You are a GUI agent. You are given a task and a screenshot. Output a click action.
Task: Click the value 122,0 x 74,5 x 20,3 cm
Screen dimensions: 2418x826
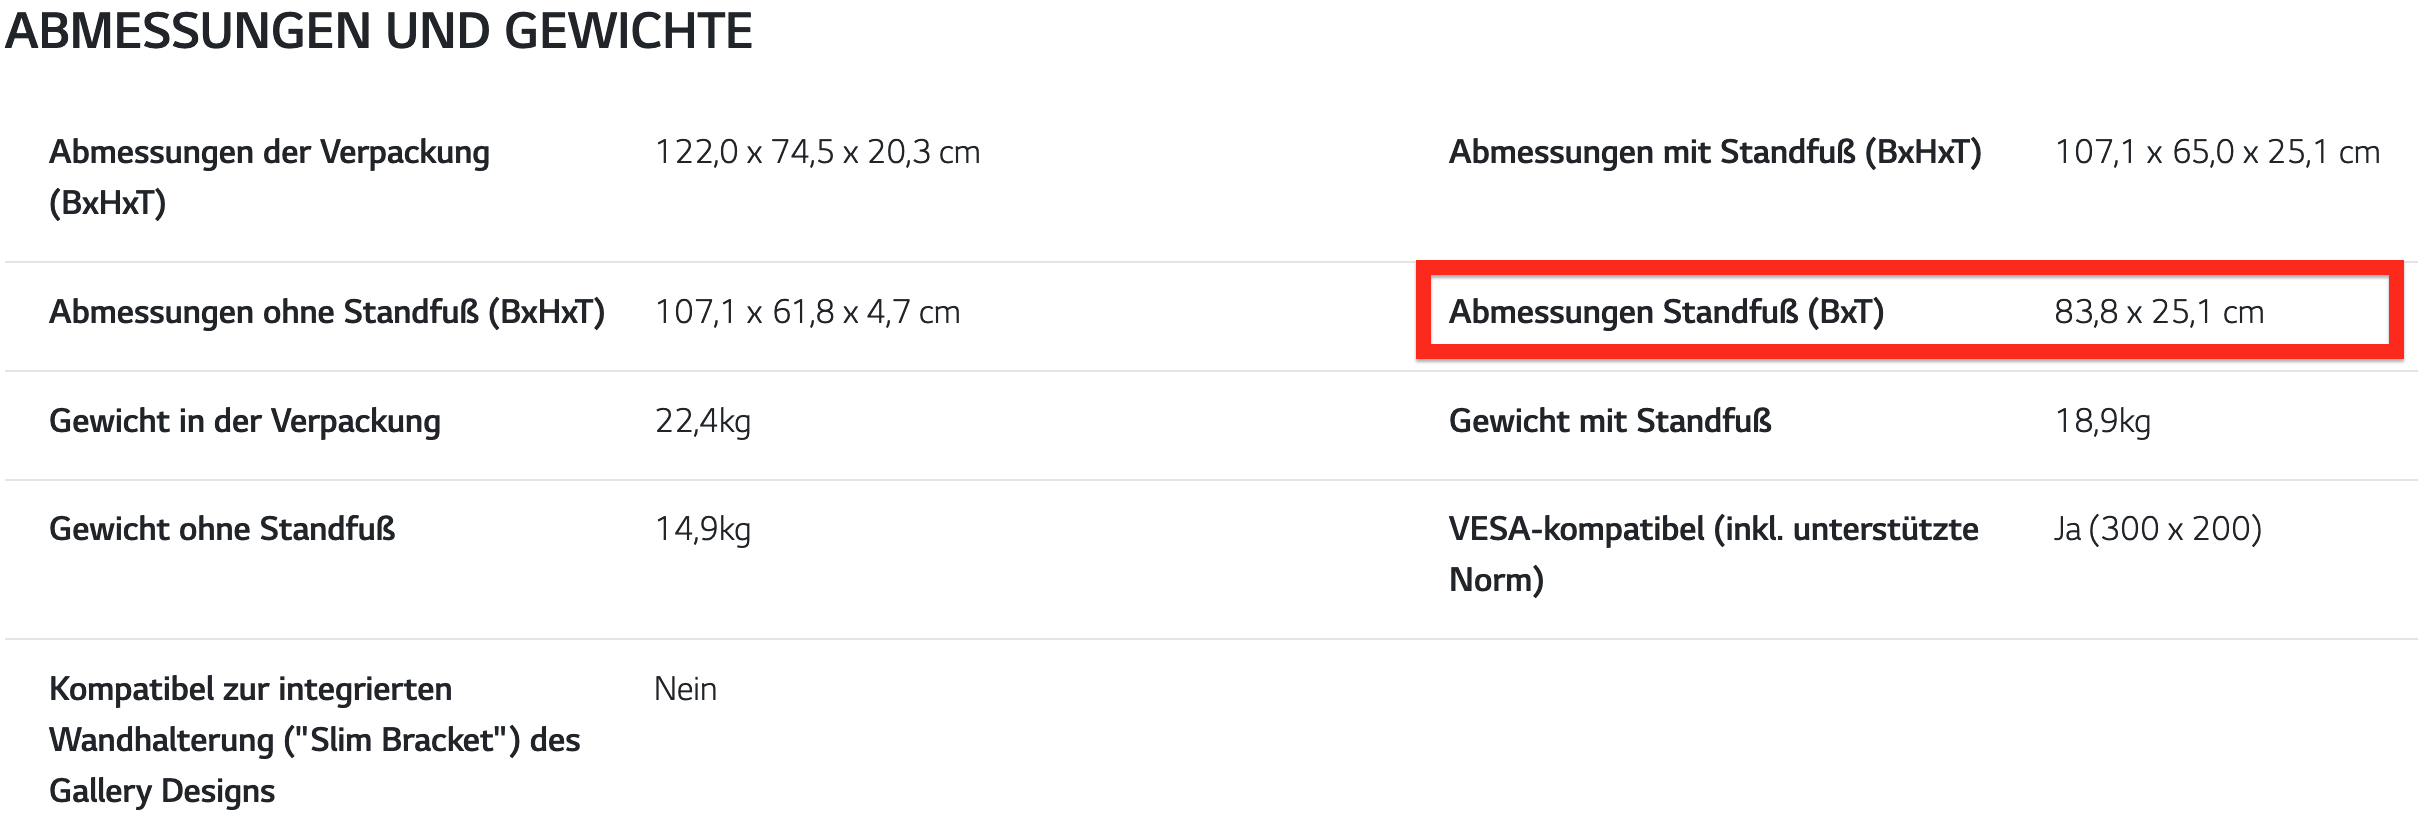pyautogui.click(x=817, y=152)
